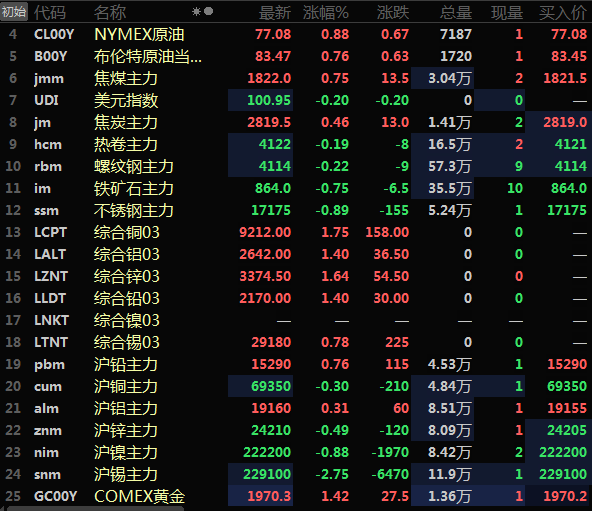Select the 美元指数 UDI row
592x511 pixels.
point(296,100)
